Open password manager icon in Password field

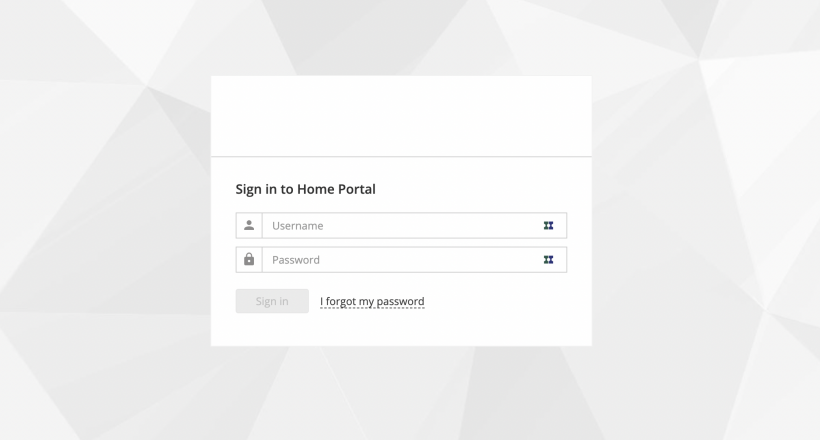(548, 260)
